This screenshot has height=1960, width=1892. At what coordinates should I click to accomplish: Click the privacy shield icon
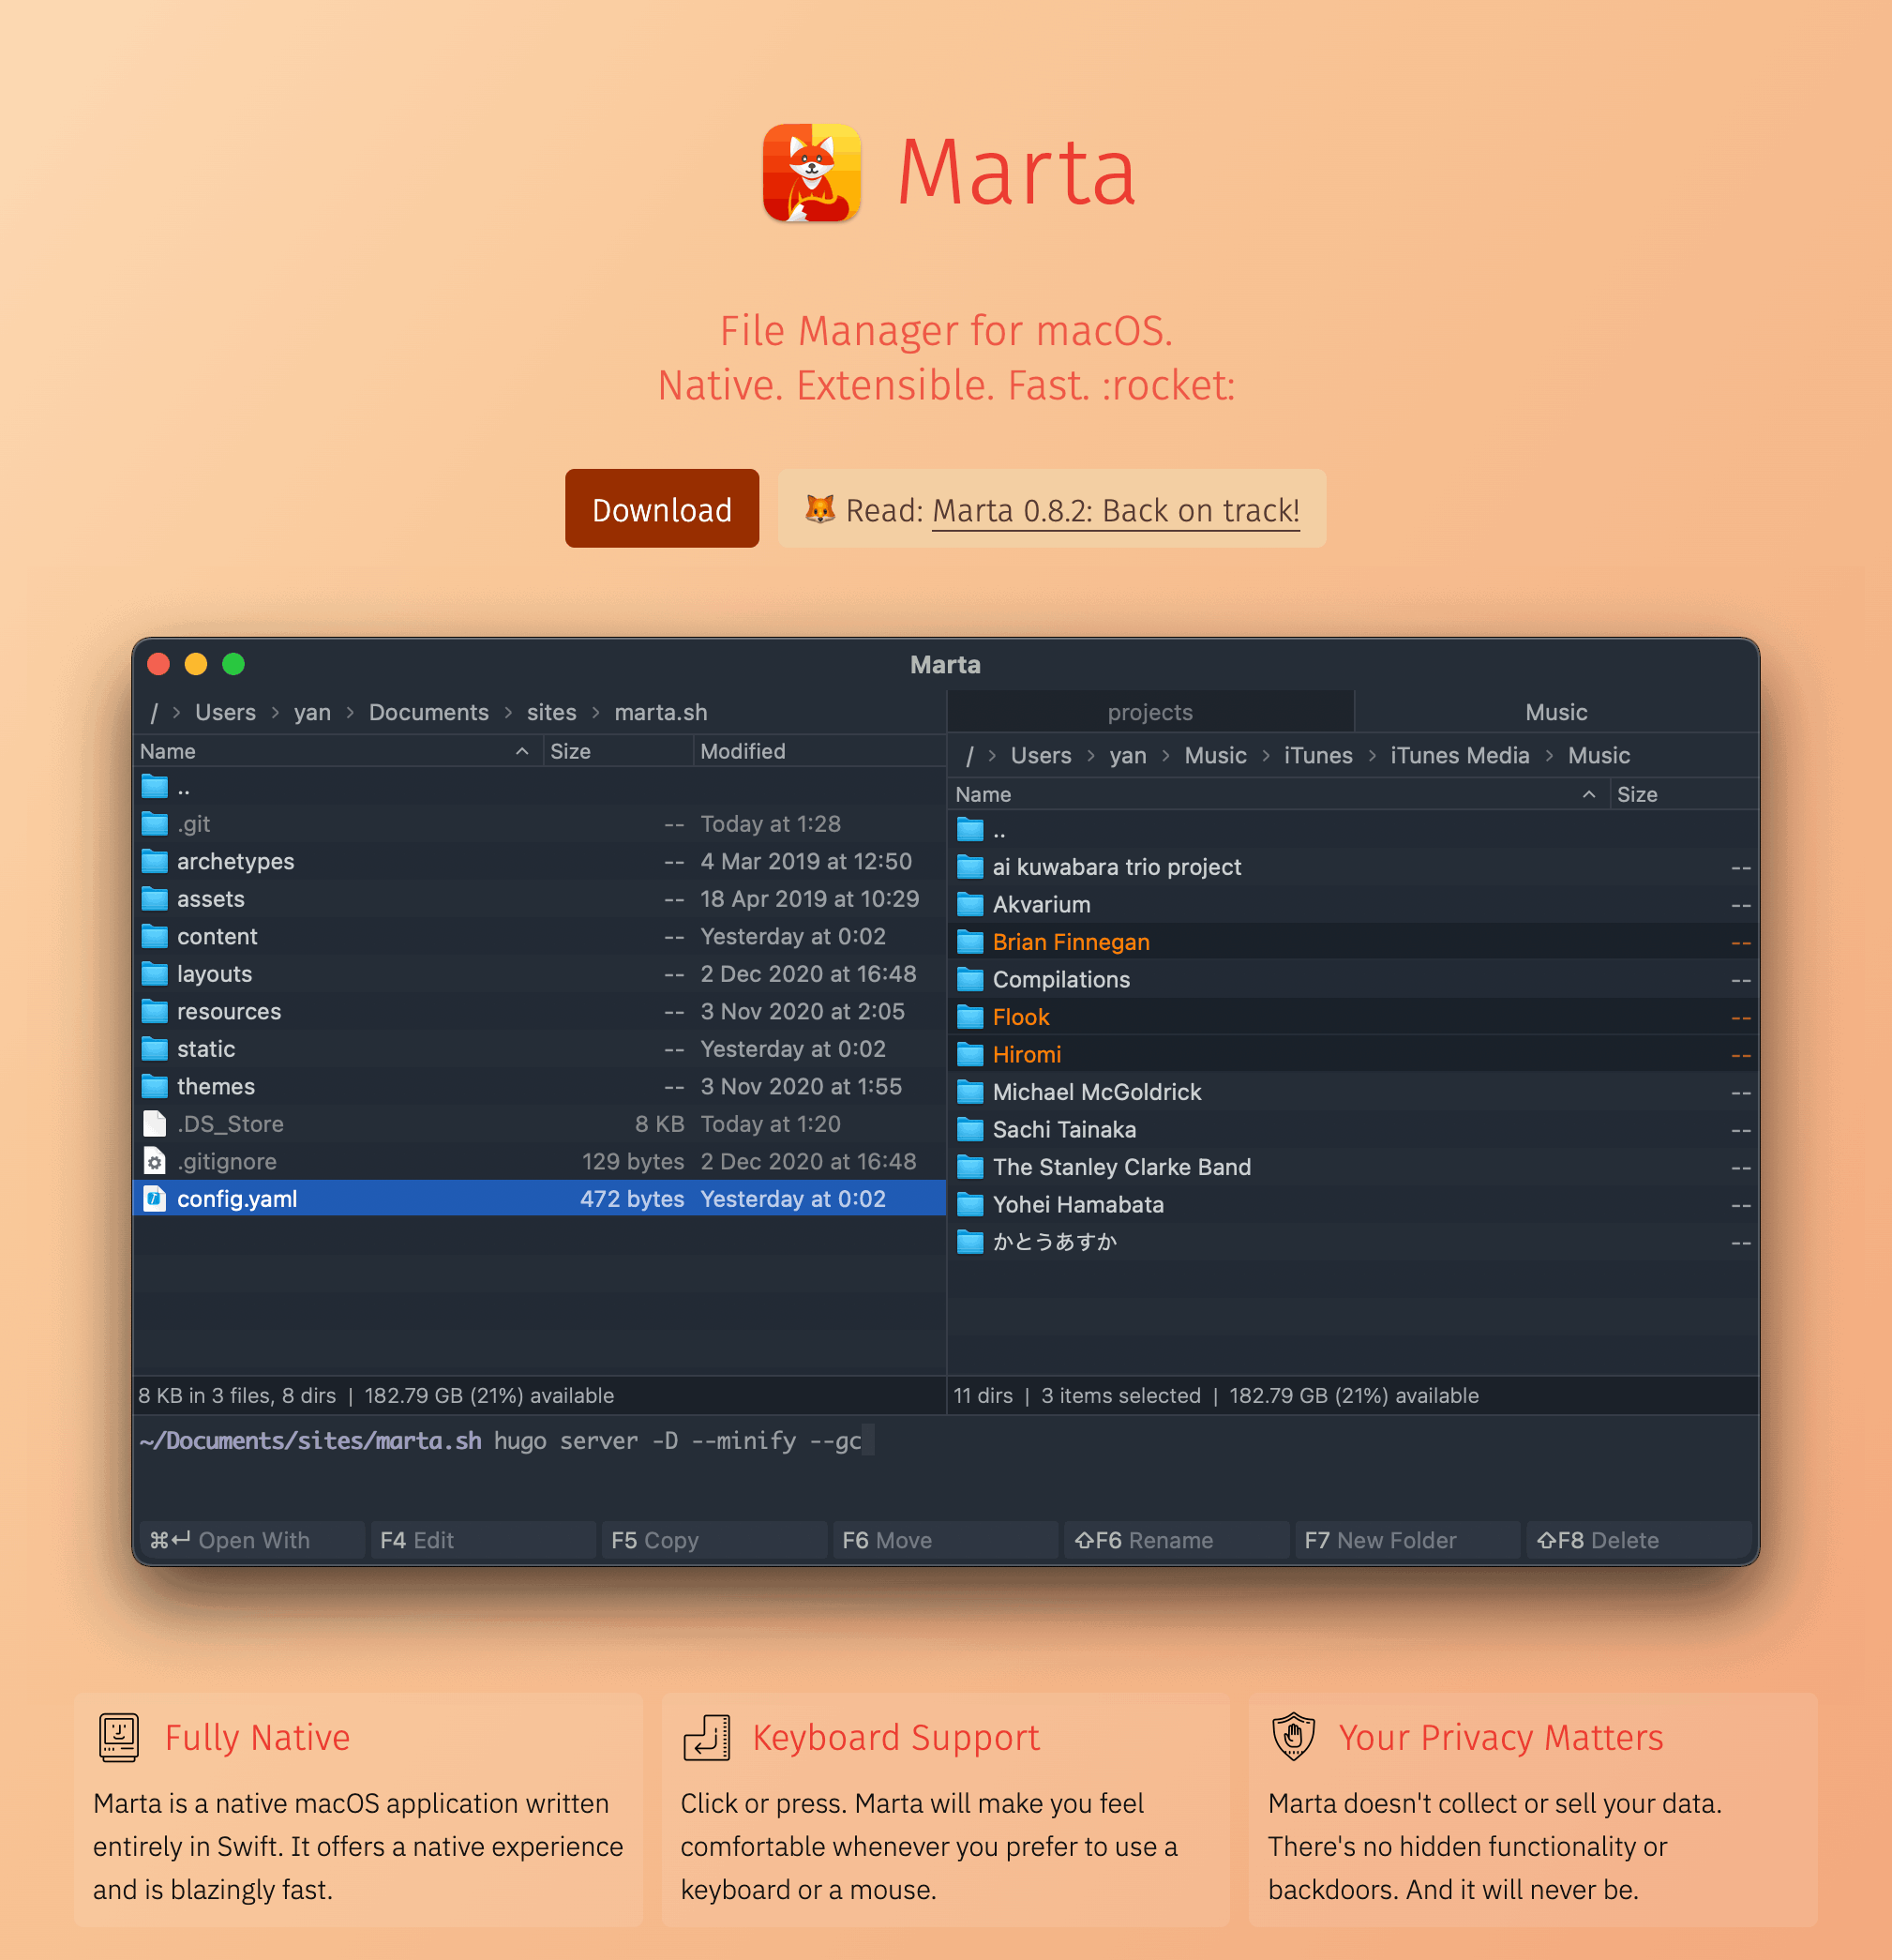pos(1293,1737)
